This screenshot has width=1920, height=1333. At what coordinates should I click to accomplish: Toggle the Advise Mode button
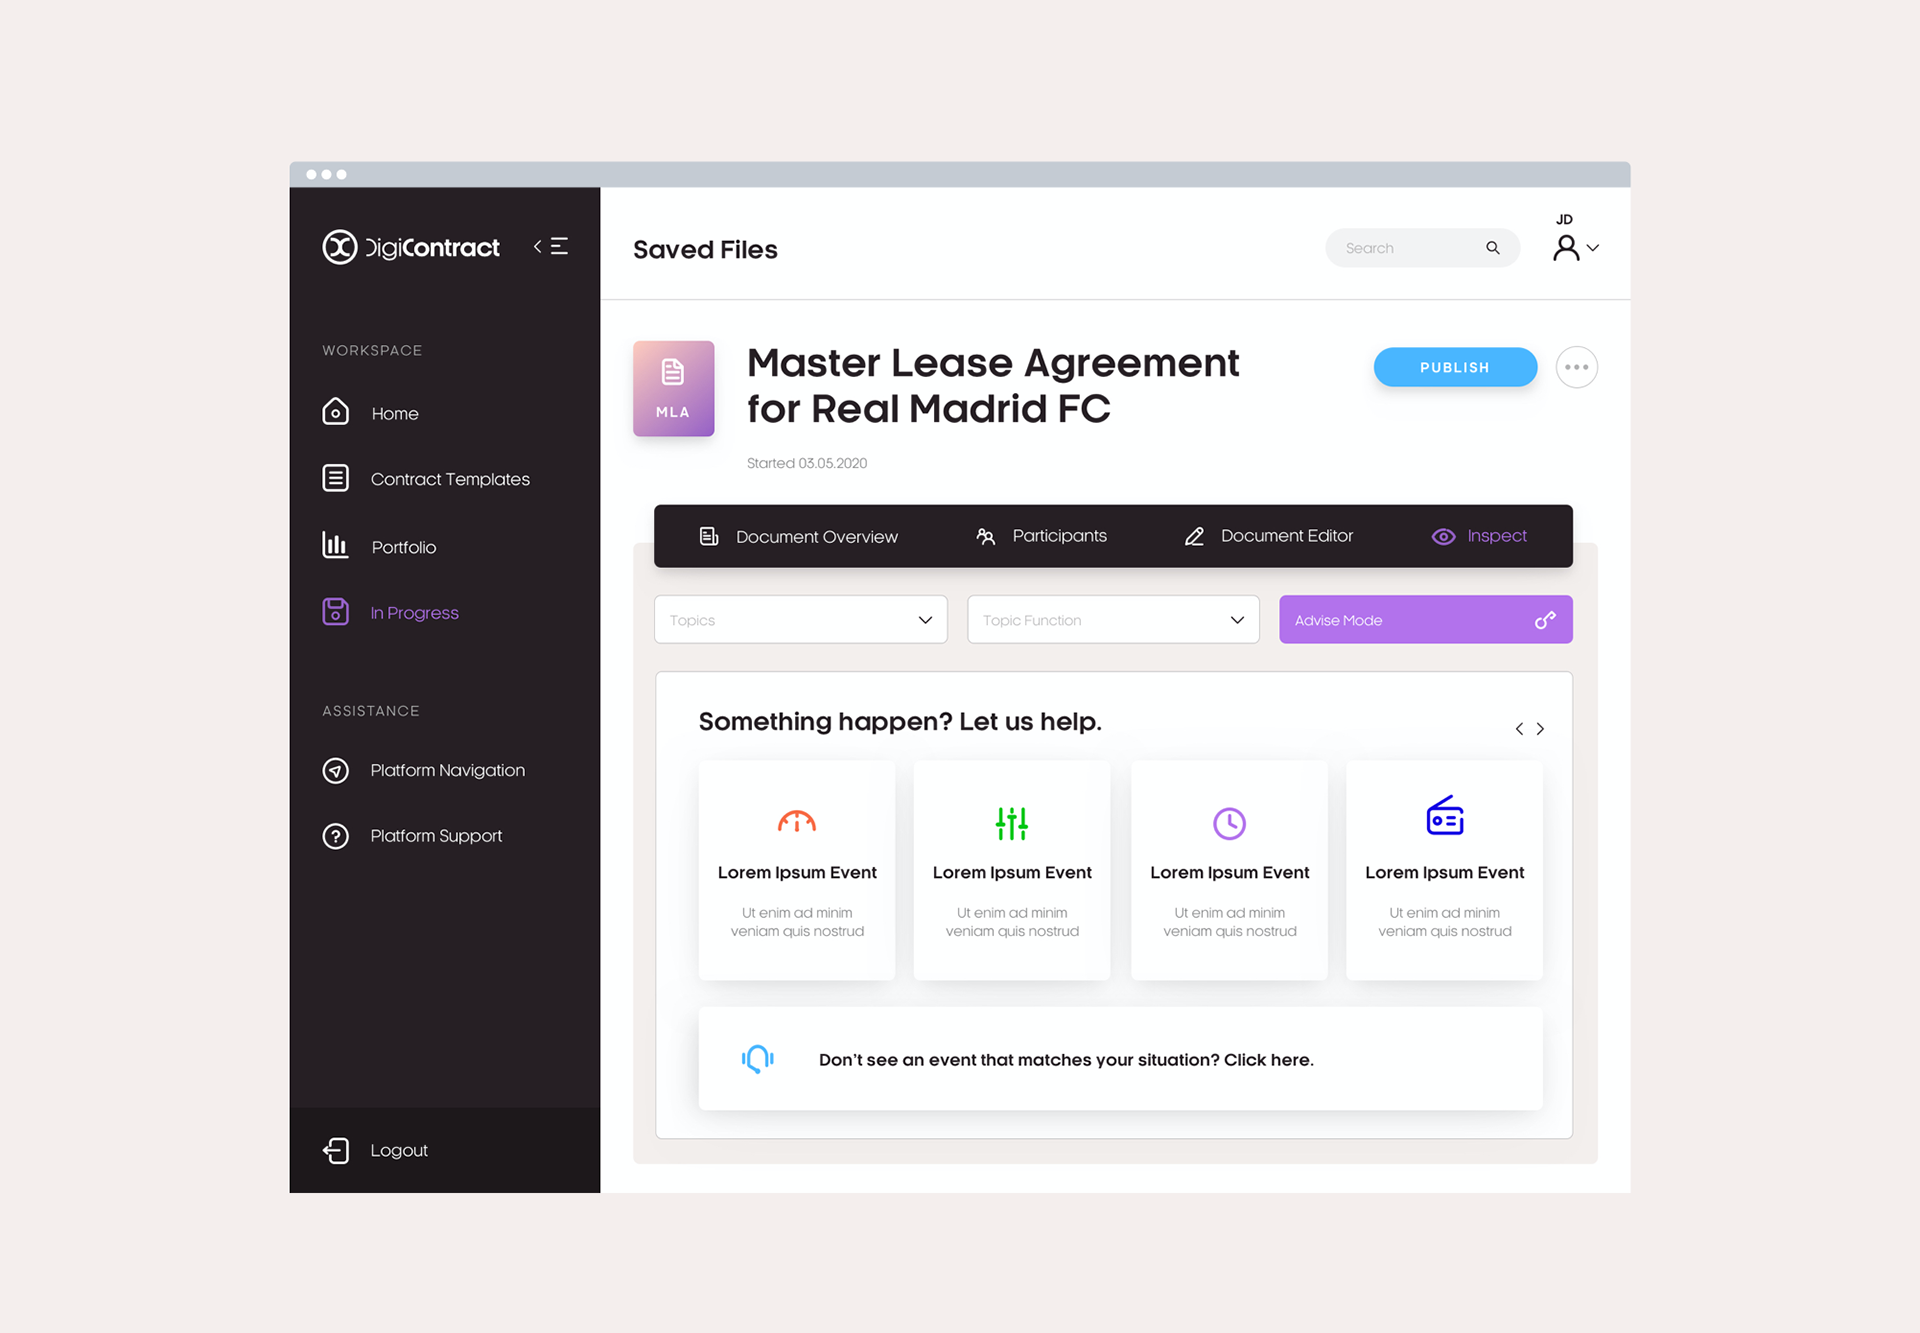[1425, 620]
